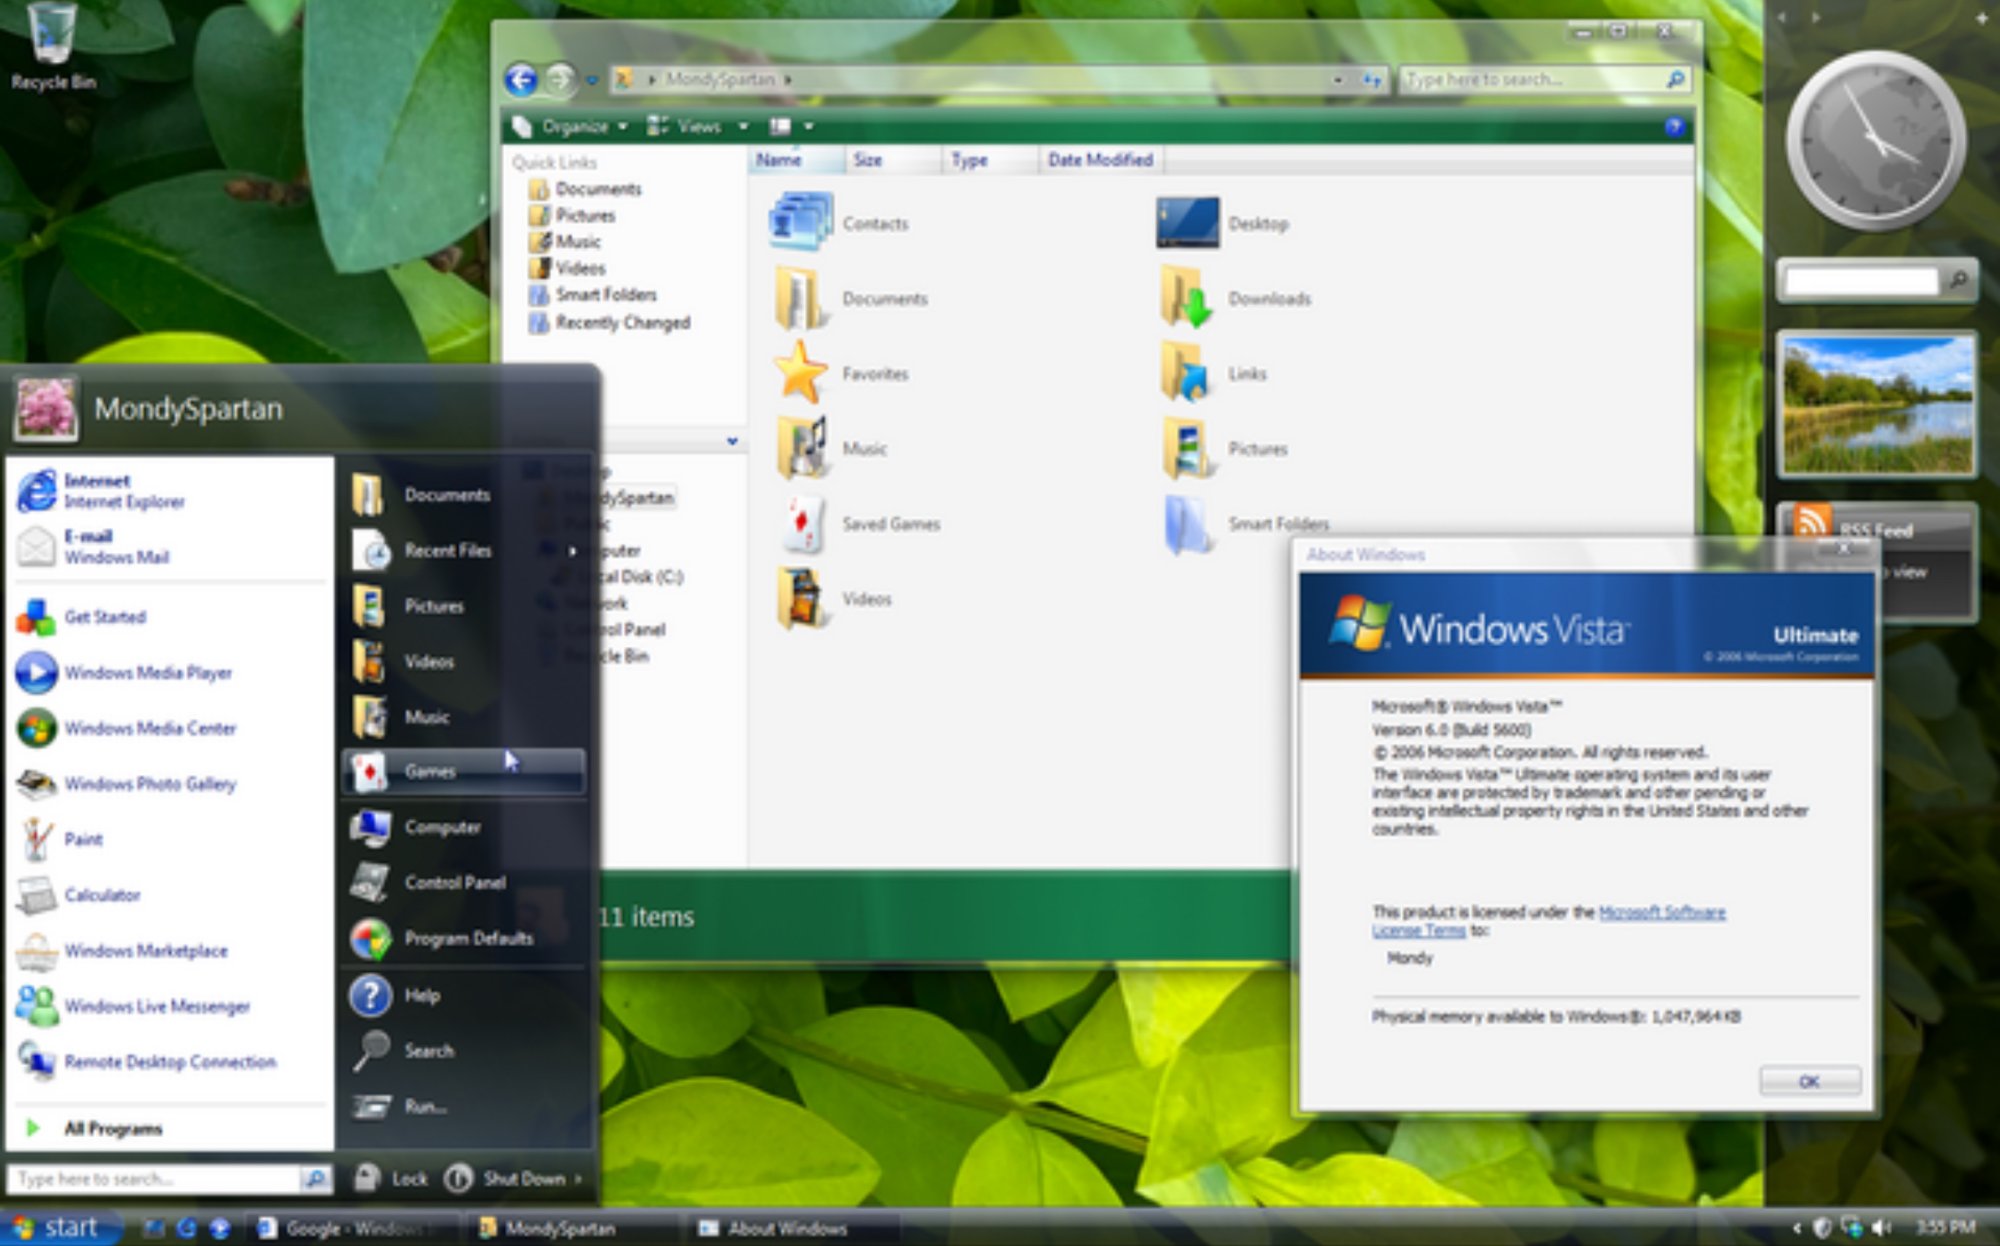
Task: Expand the Recent Files submenu arrow
Action: [573, 551]
